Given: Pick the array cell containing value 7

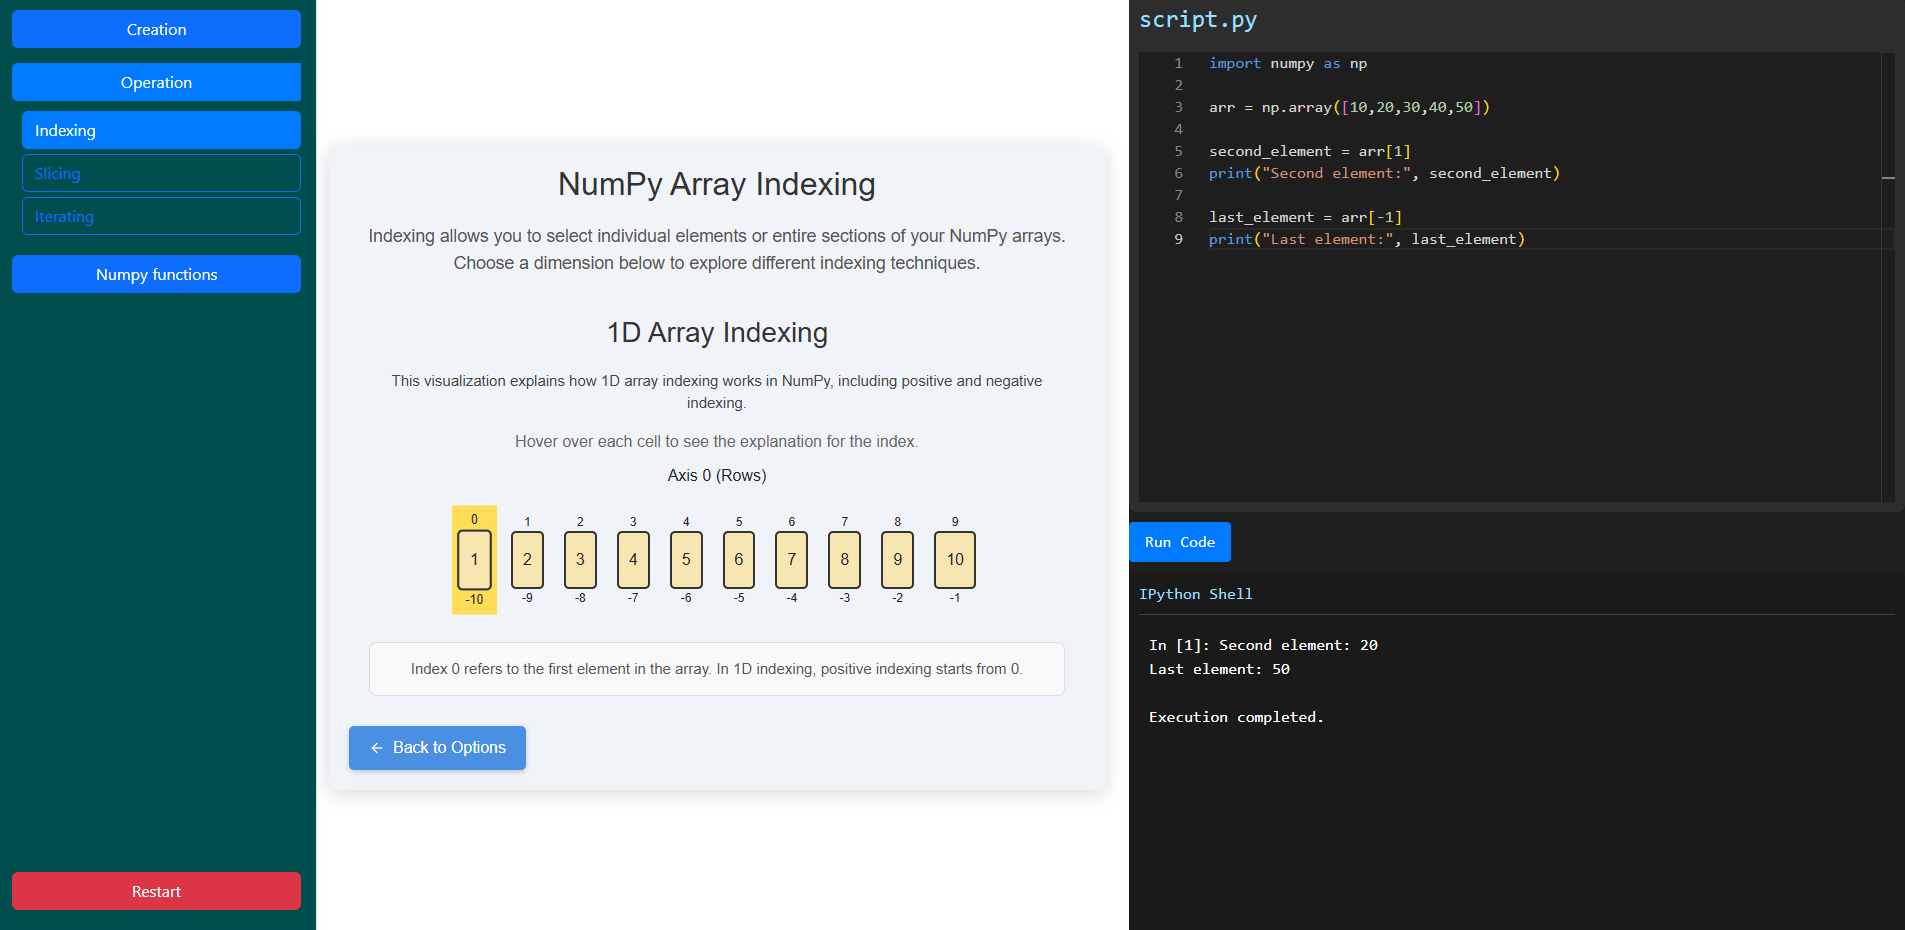Looking at the screenshot, I should point(791,560).
